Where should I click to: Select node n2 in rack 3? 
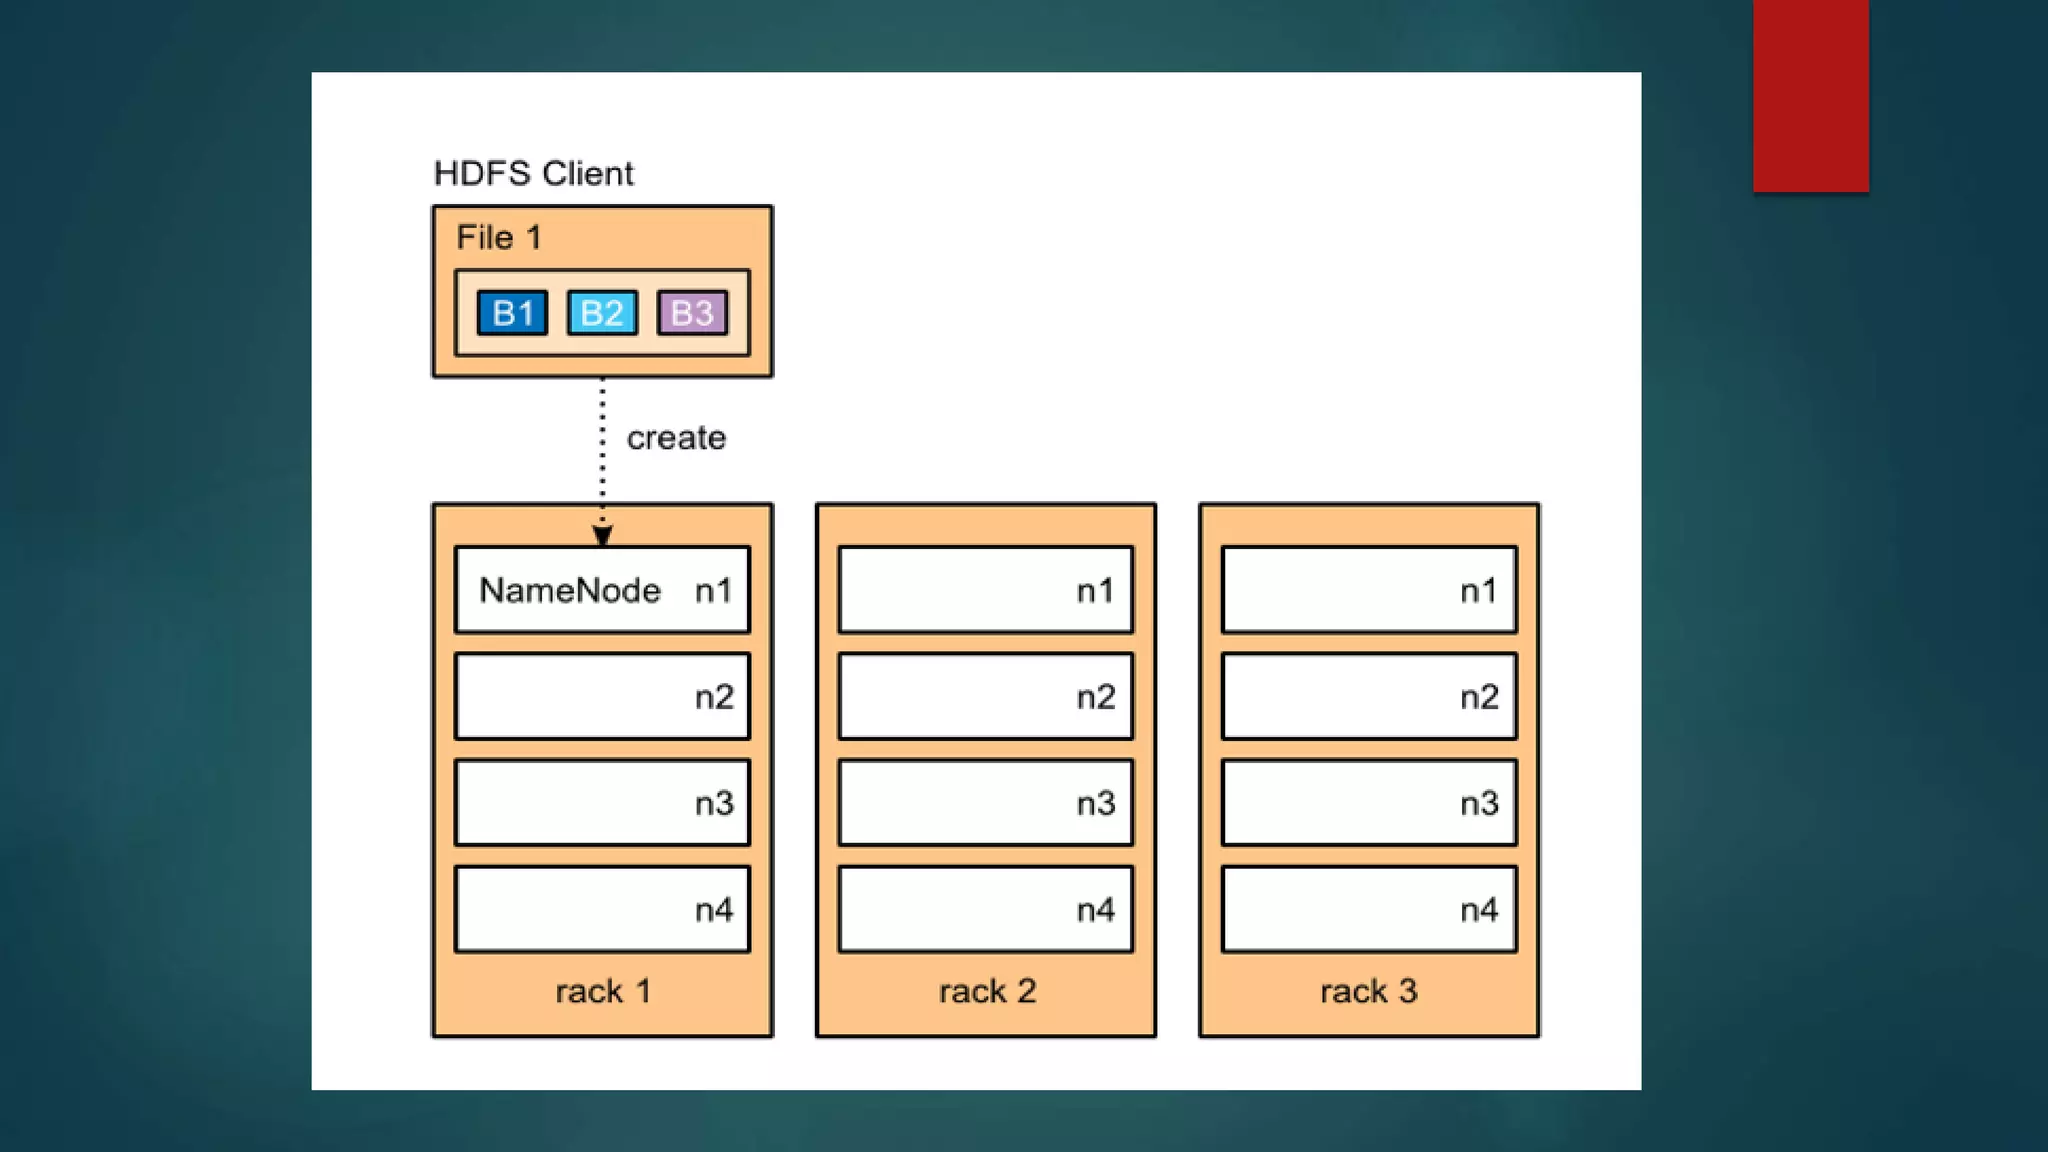(x=1369, y=696)
